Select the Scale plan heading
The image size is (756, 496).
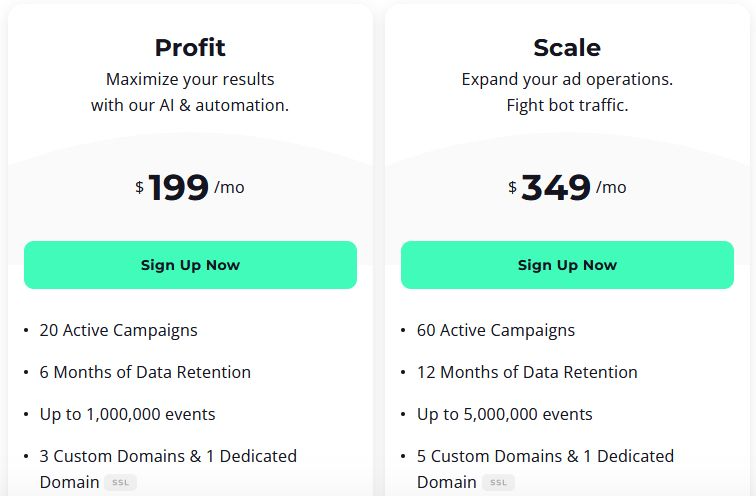(x=567, y=48)
